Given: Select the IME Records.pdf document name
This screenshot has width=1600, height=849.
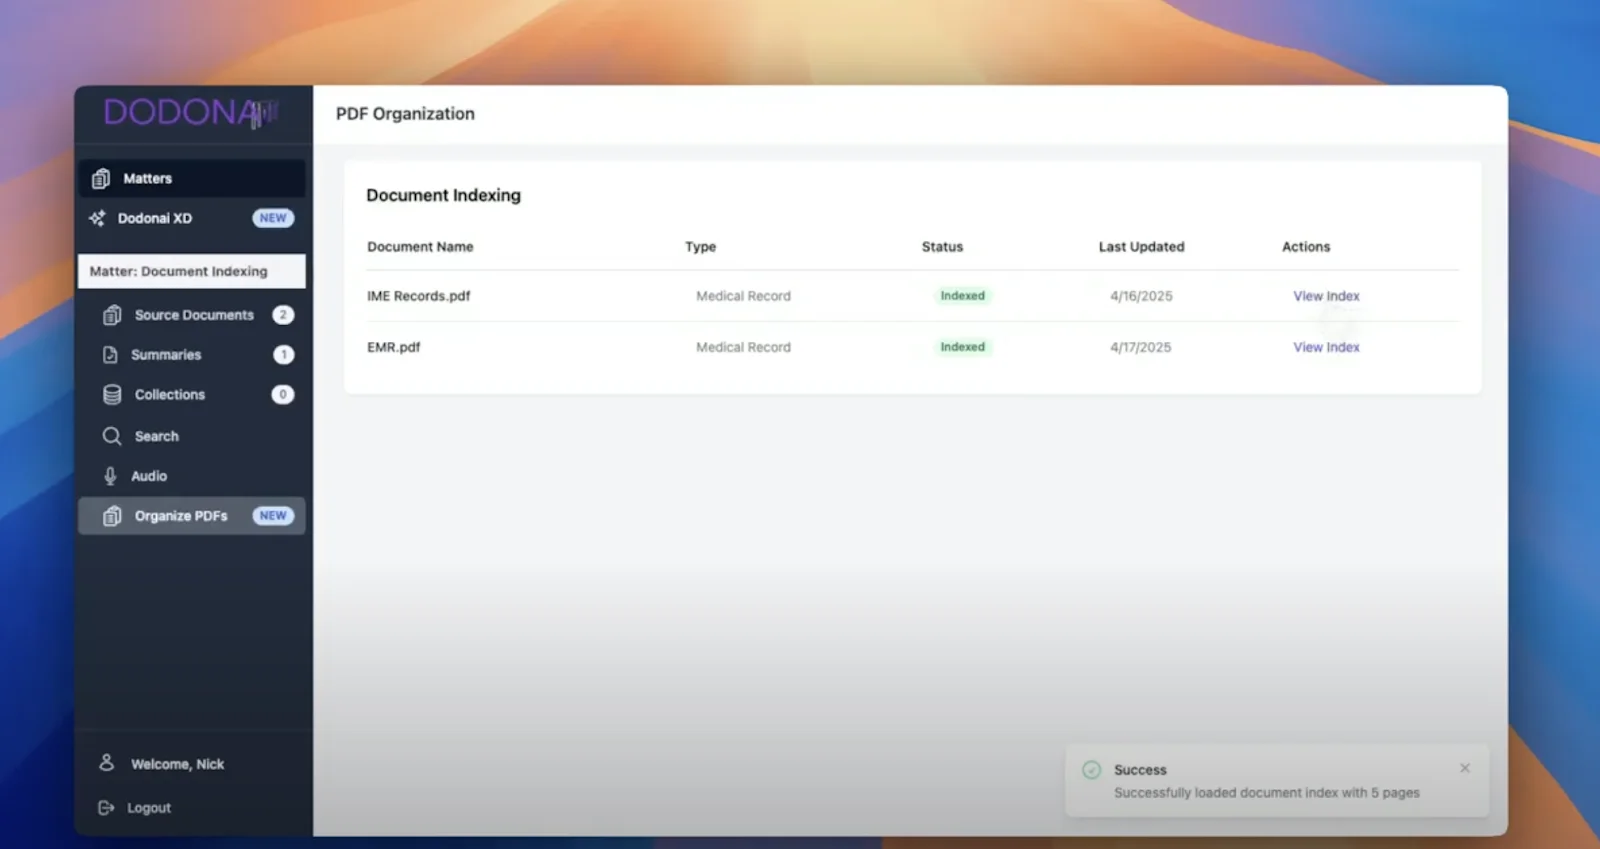Looking at the screenshot, I should coord(418,296).
